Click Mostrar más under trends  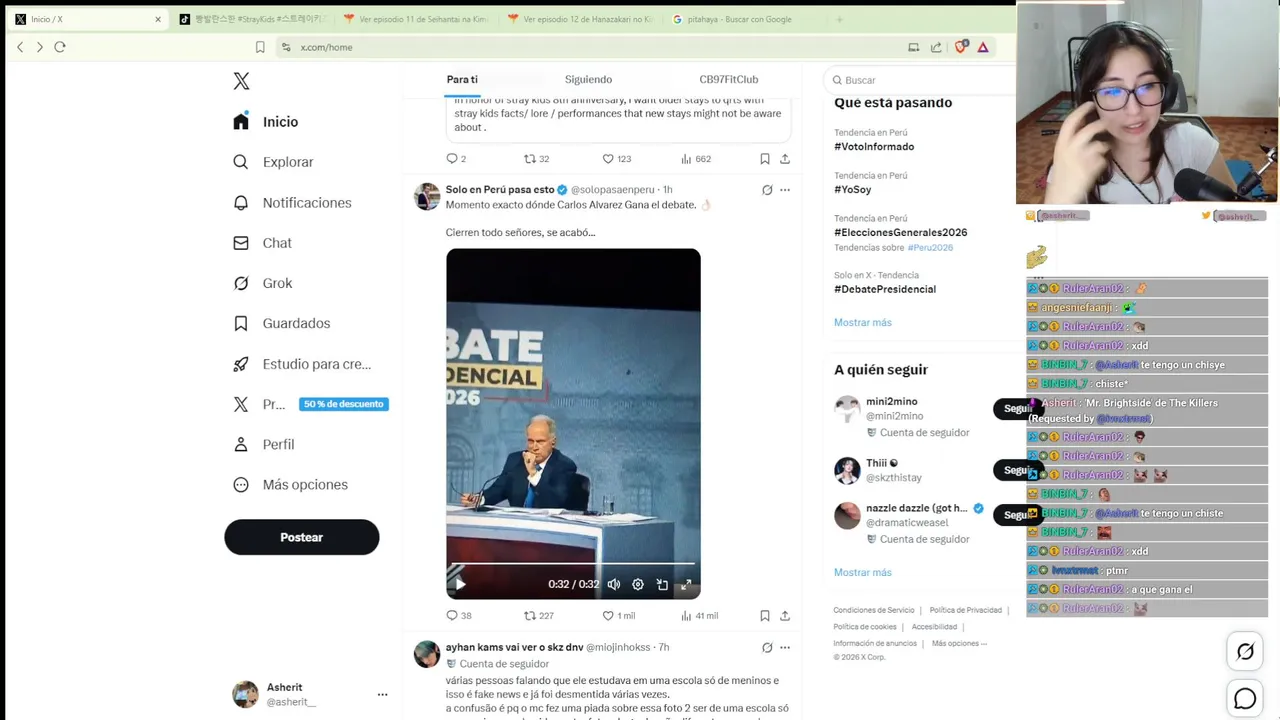(x=863, y=323)
